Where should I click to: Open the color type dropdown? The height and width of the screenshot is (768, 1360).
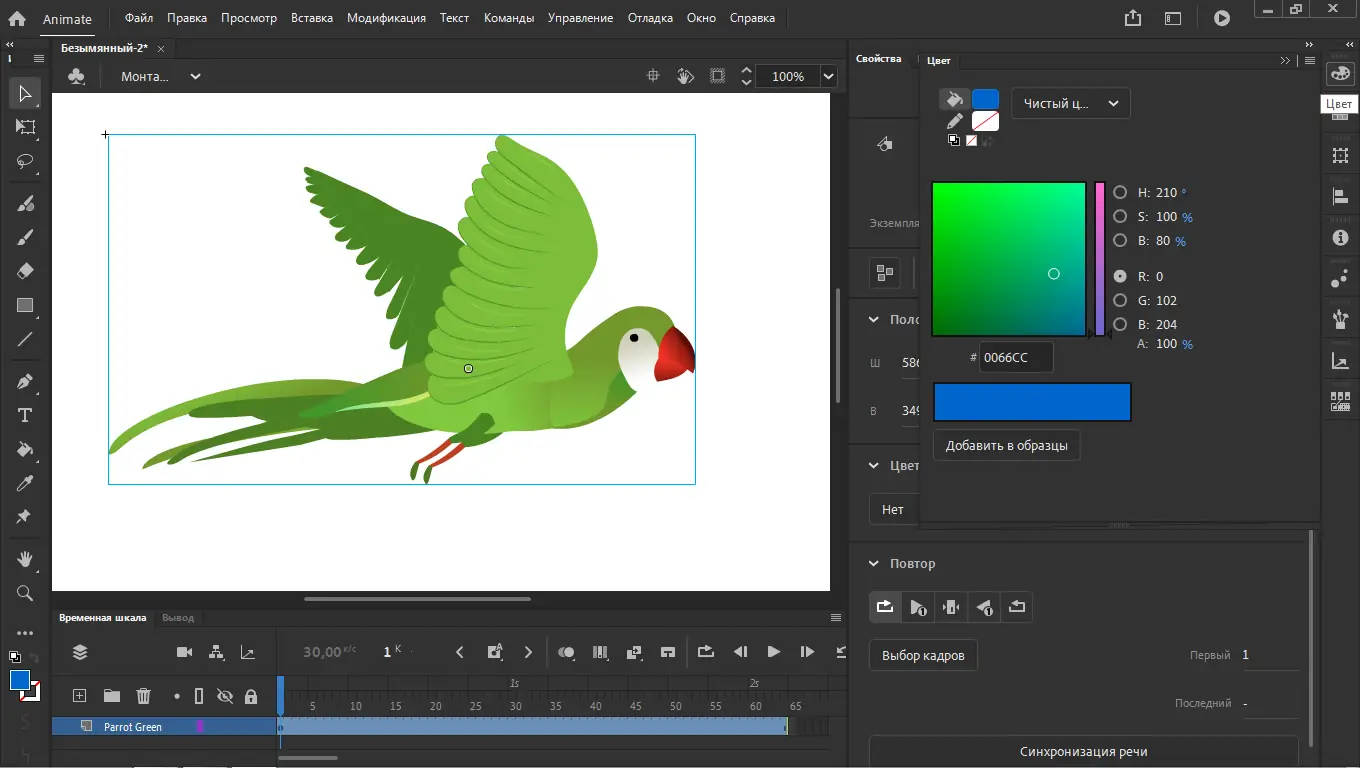coord(1070,103)
